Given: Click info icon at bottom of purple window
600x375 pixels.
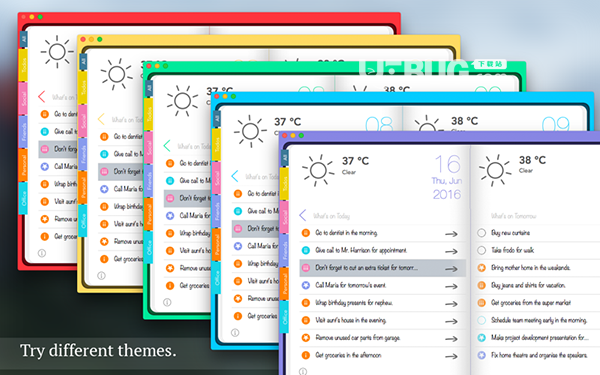Looking at the screenshot, I should coord(303,371).
